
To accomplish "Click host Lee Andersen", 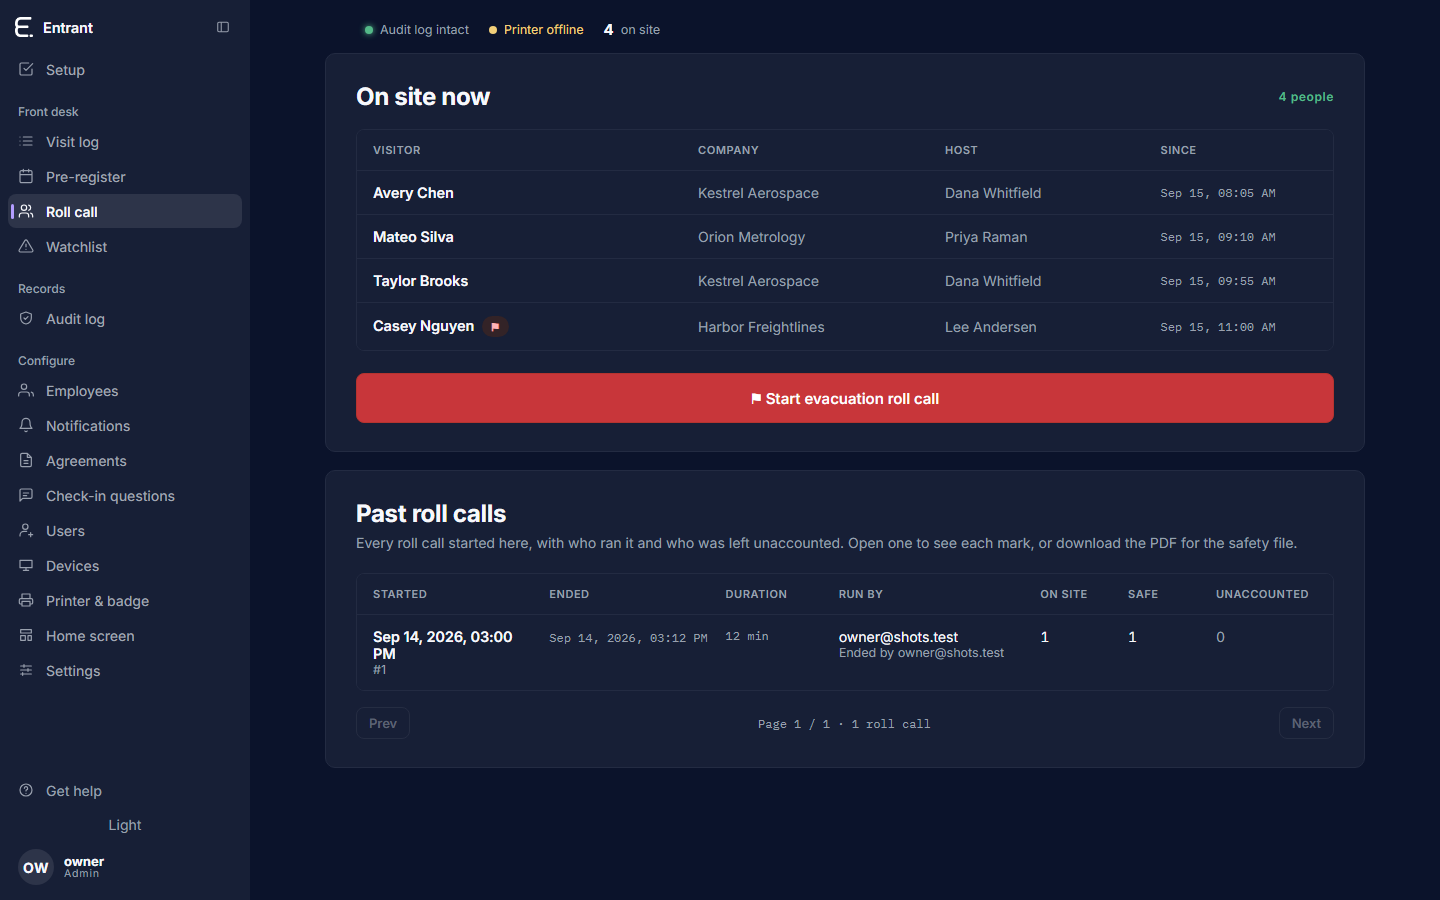I will click(990, 327).
